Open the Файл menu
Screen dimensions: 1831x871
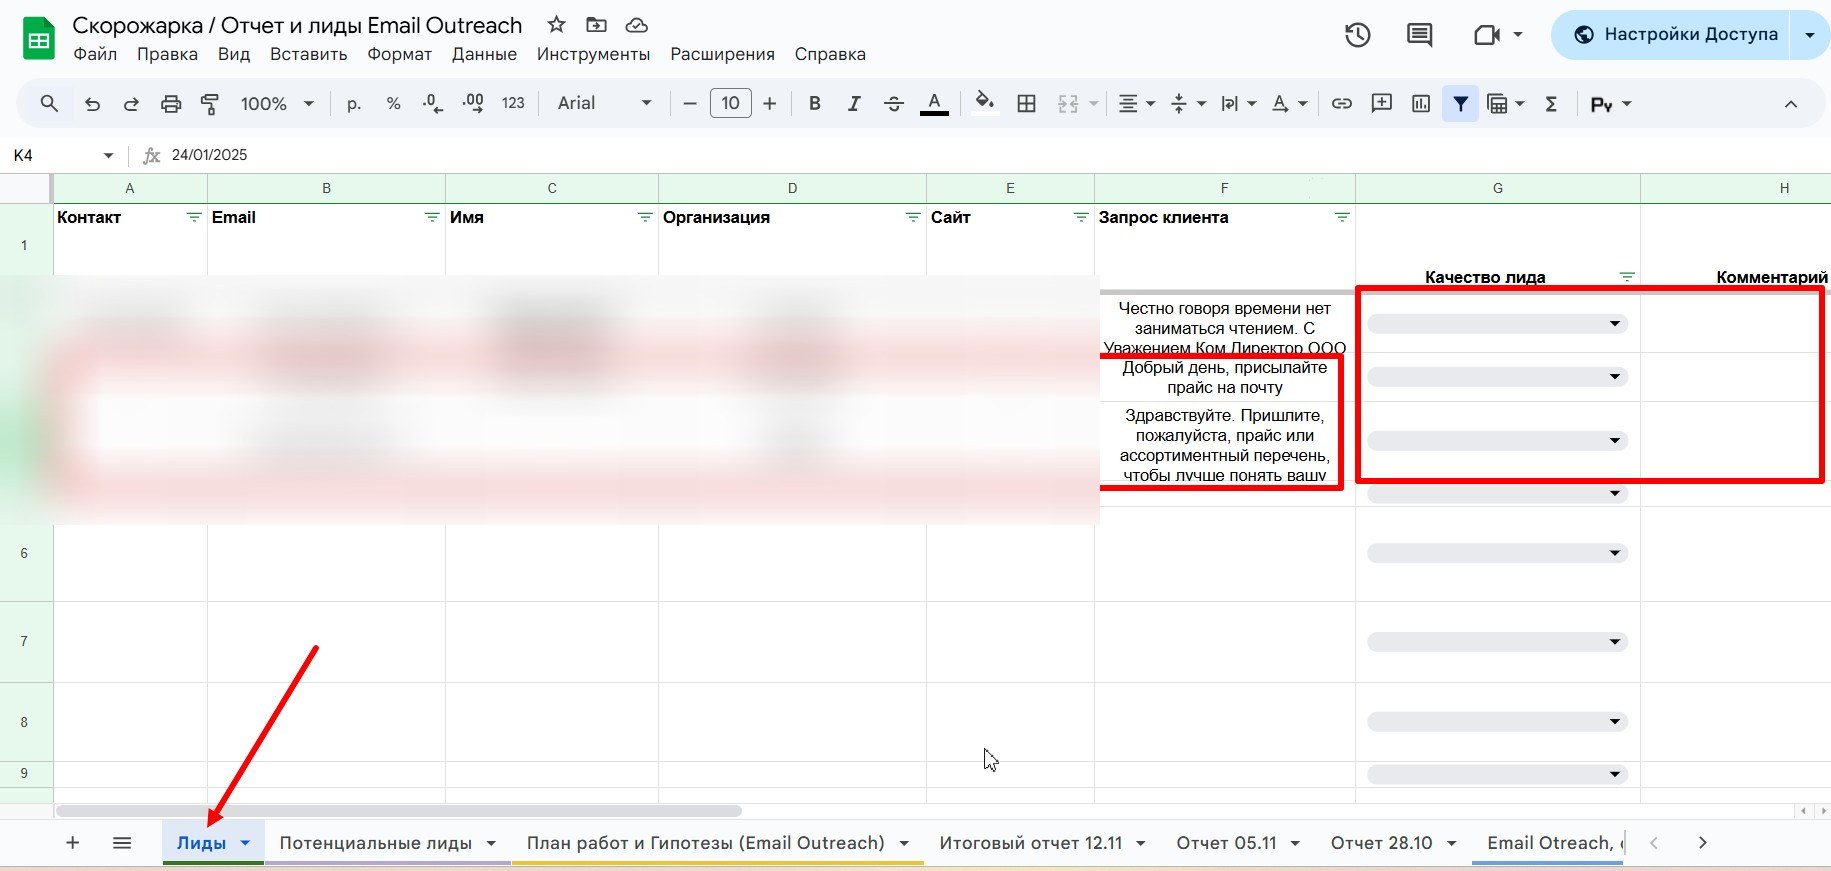click(x=95, y=54)
